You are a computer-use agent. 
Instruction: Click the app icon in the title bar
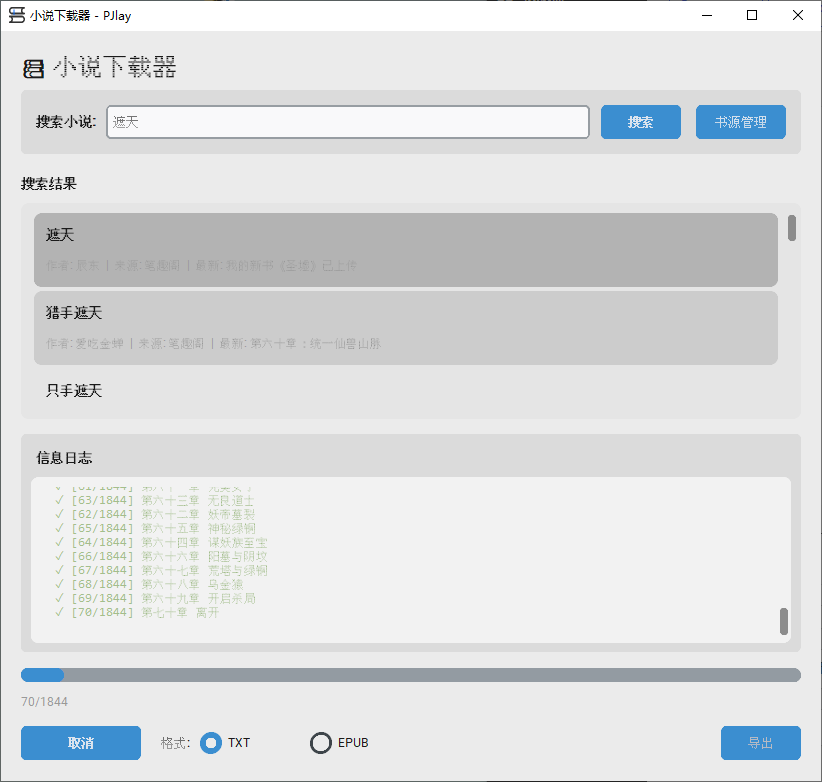(x=17, y=15)
